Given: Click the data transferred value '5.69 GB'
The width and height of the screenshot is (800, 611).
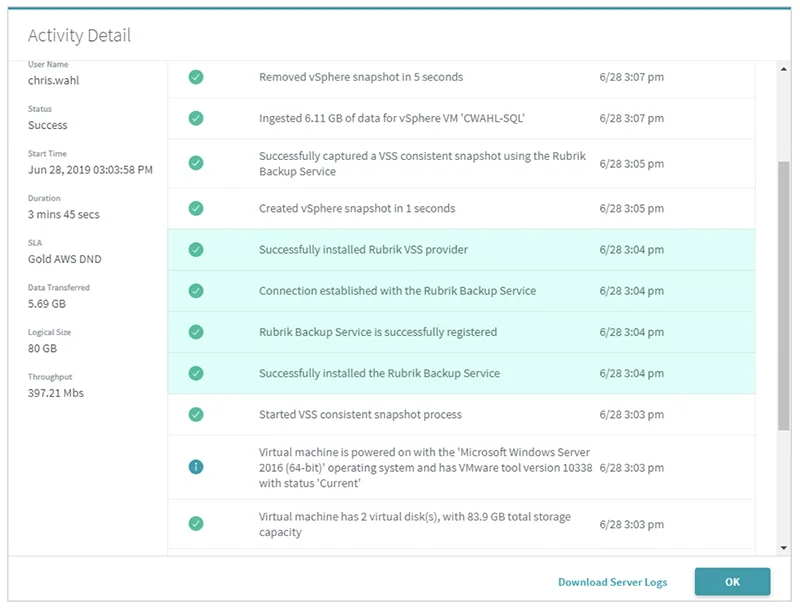Looking at the screenshot, I should coord(47,304).
